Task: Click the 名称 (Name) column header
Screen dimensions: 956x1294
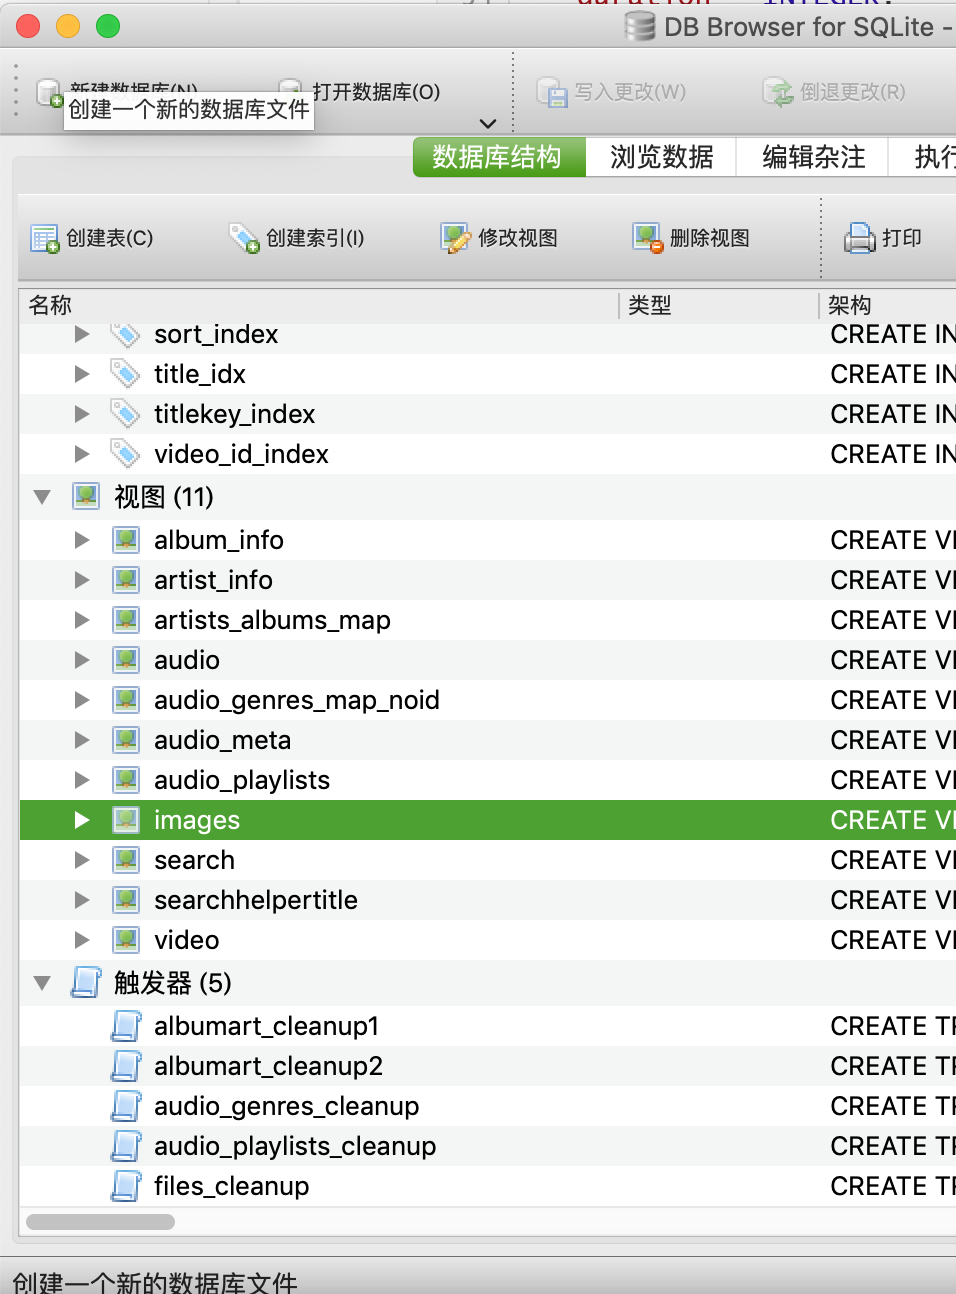Action: pyautogui.click(x=50, y=305)
